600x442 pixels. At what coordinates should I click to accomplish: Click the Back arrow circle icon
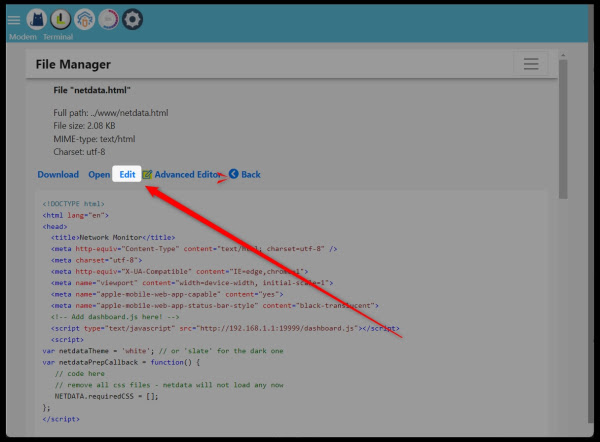233,174
